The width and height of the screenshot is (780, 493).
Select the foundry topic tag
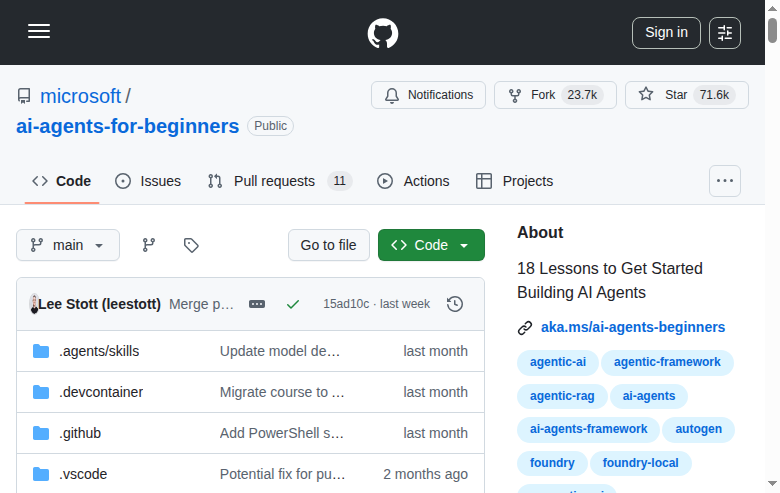(552, 463)
